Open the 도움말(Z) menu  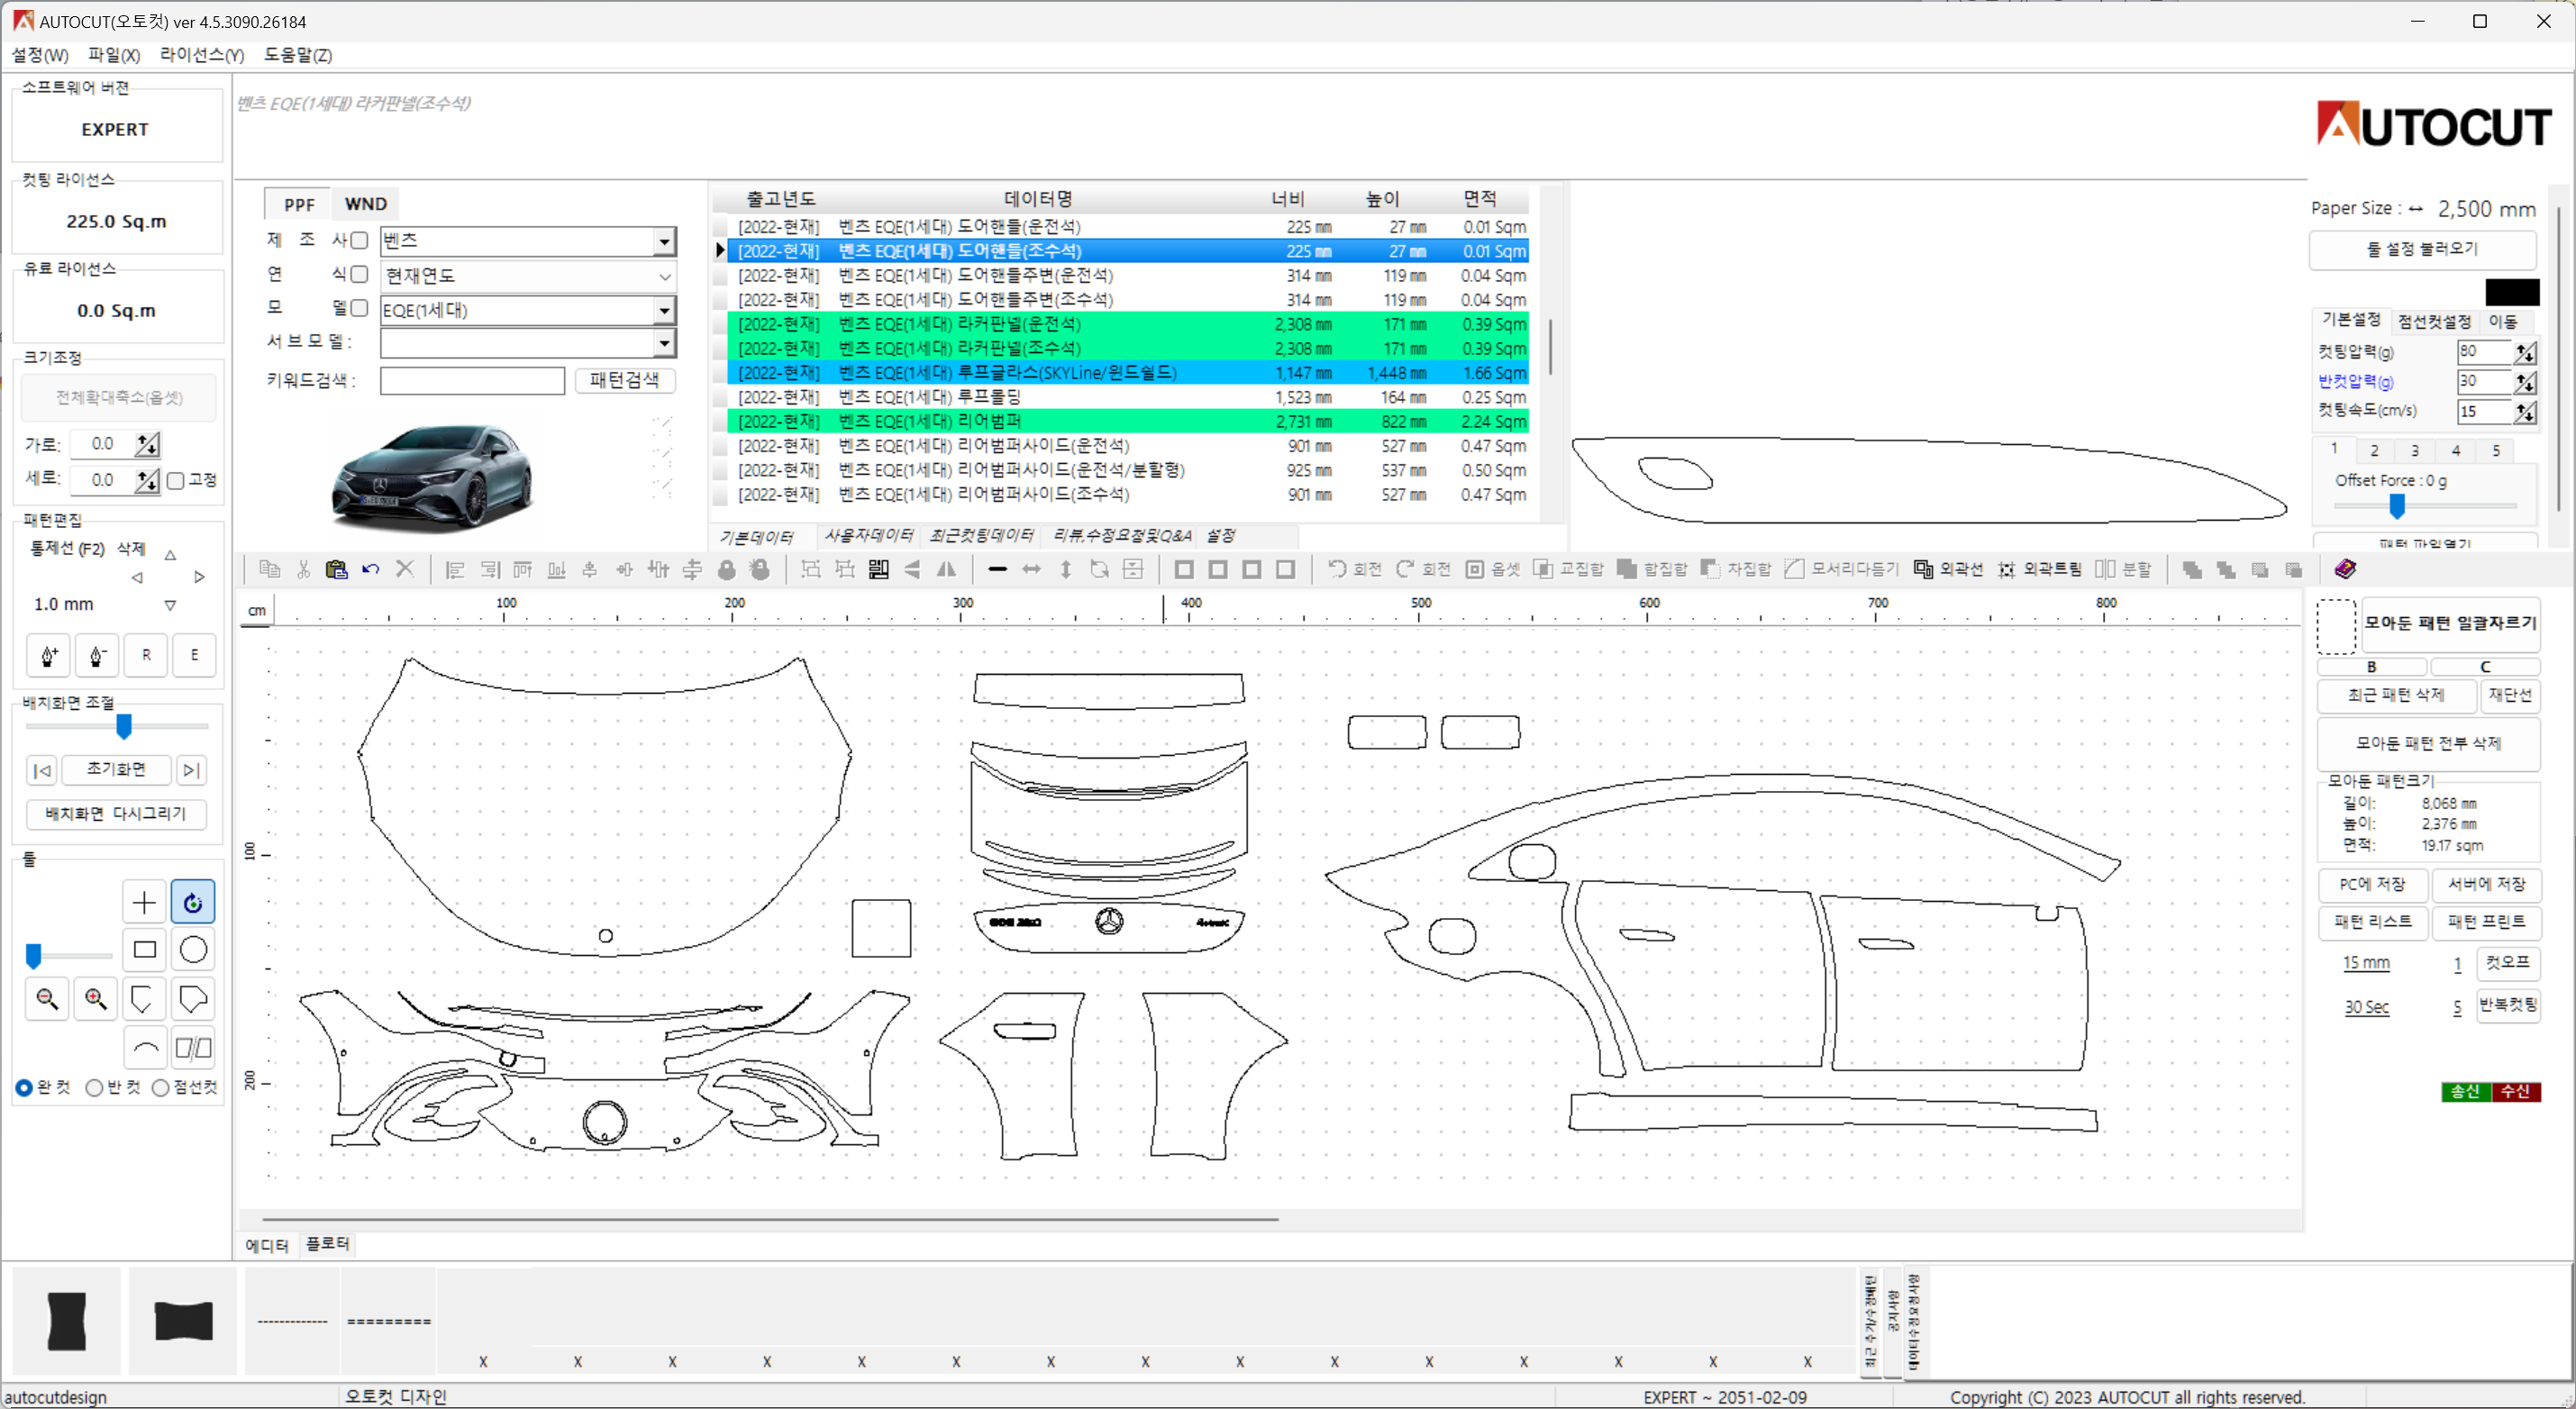click(x=298, y=55)
